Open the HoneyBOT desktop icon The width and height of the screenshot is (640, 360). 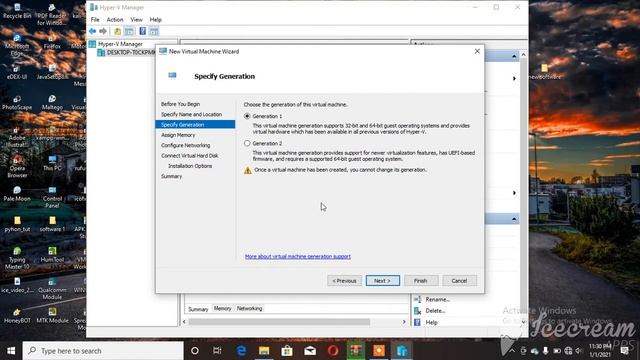tap(17, 316)
